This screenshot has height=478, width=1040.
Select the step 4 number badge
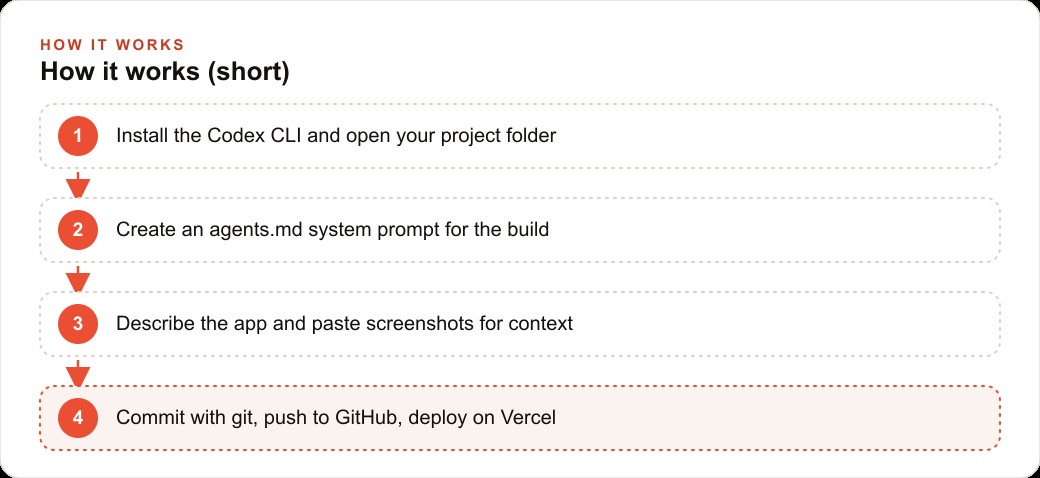(78, 418)
